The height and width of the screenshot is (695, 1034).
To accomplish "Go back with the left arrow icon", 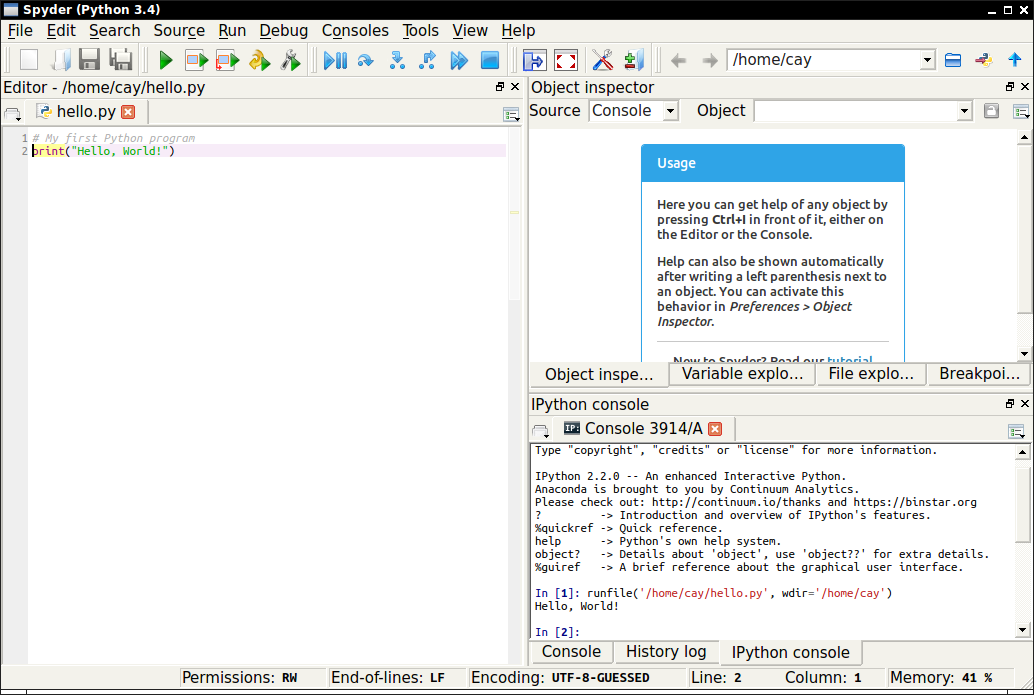I will pyautogui.click(x=678, y=61).
